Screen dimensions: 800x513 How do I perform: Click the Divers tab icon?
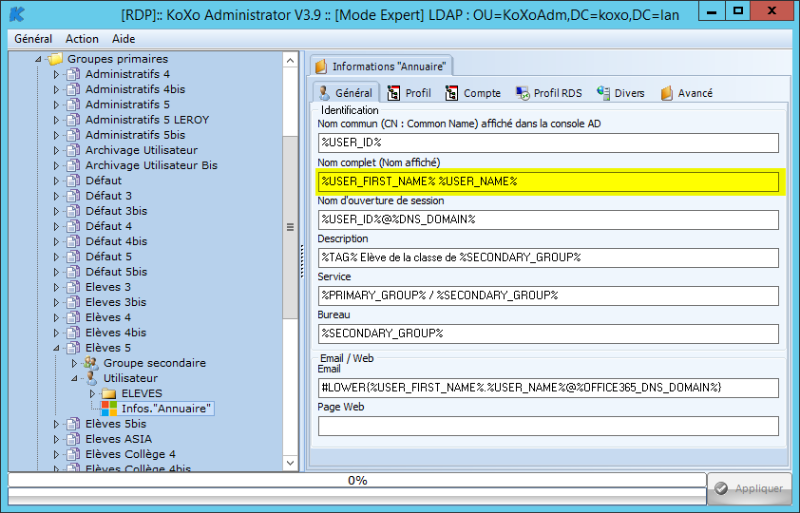[x=603, y=93]
